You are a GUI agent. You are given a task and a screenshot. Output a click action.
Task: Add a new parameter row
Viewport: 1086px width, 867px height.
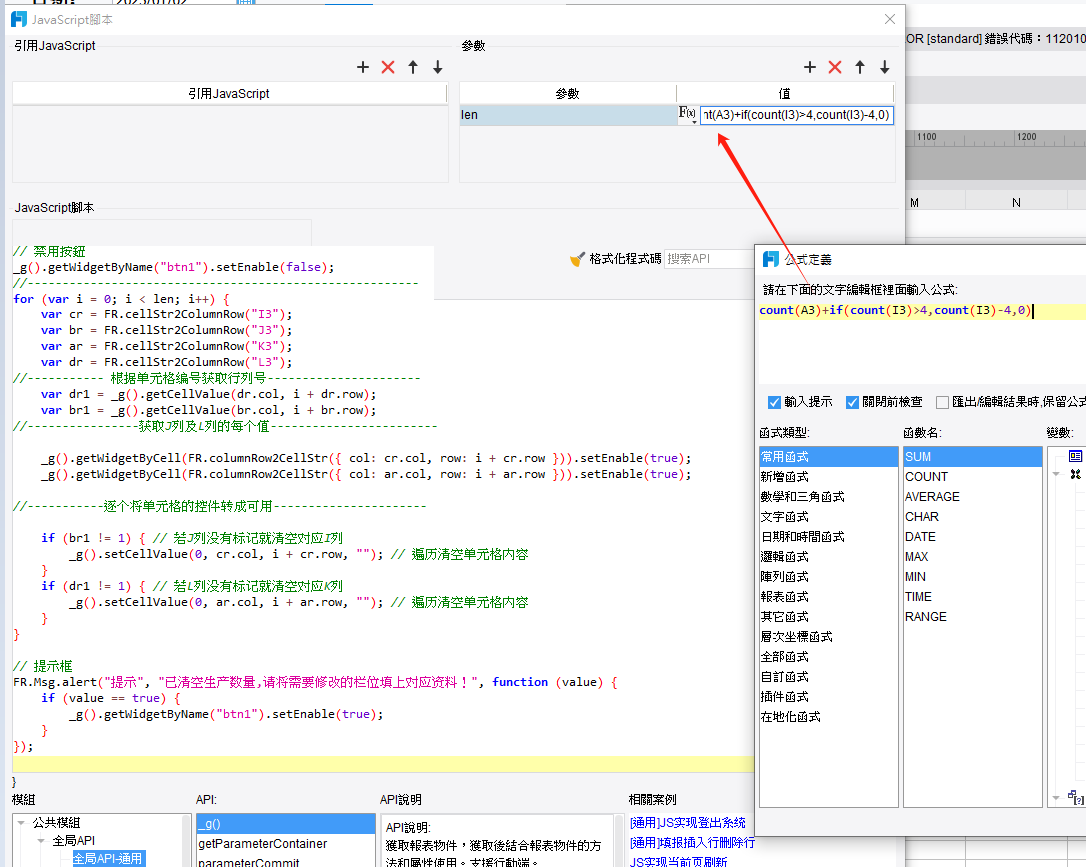[810, 67]
